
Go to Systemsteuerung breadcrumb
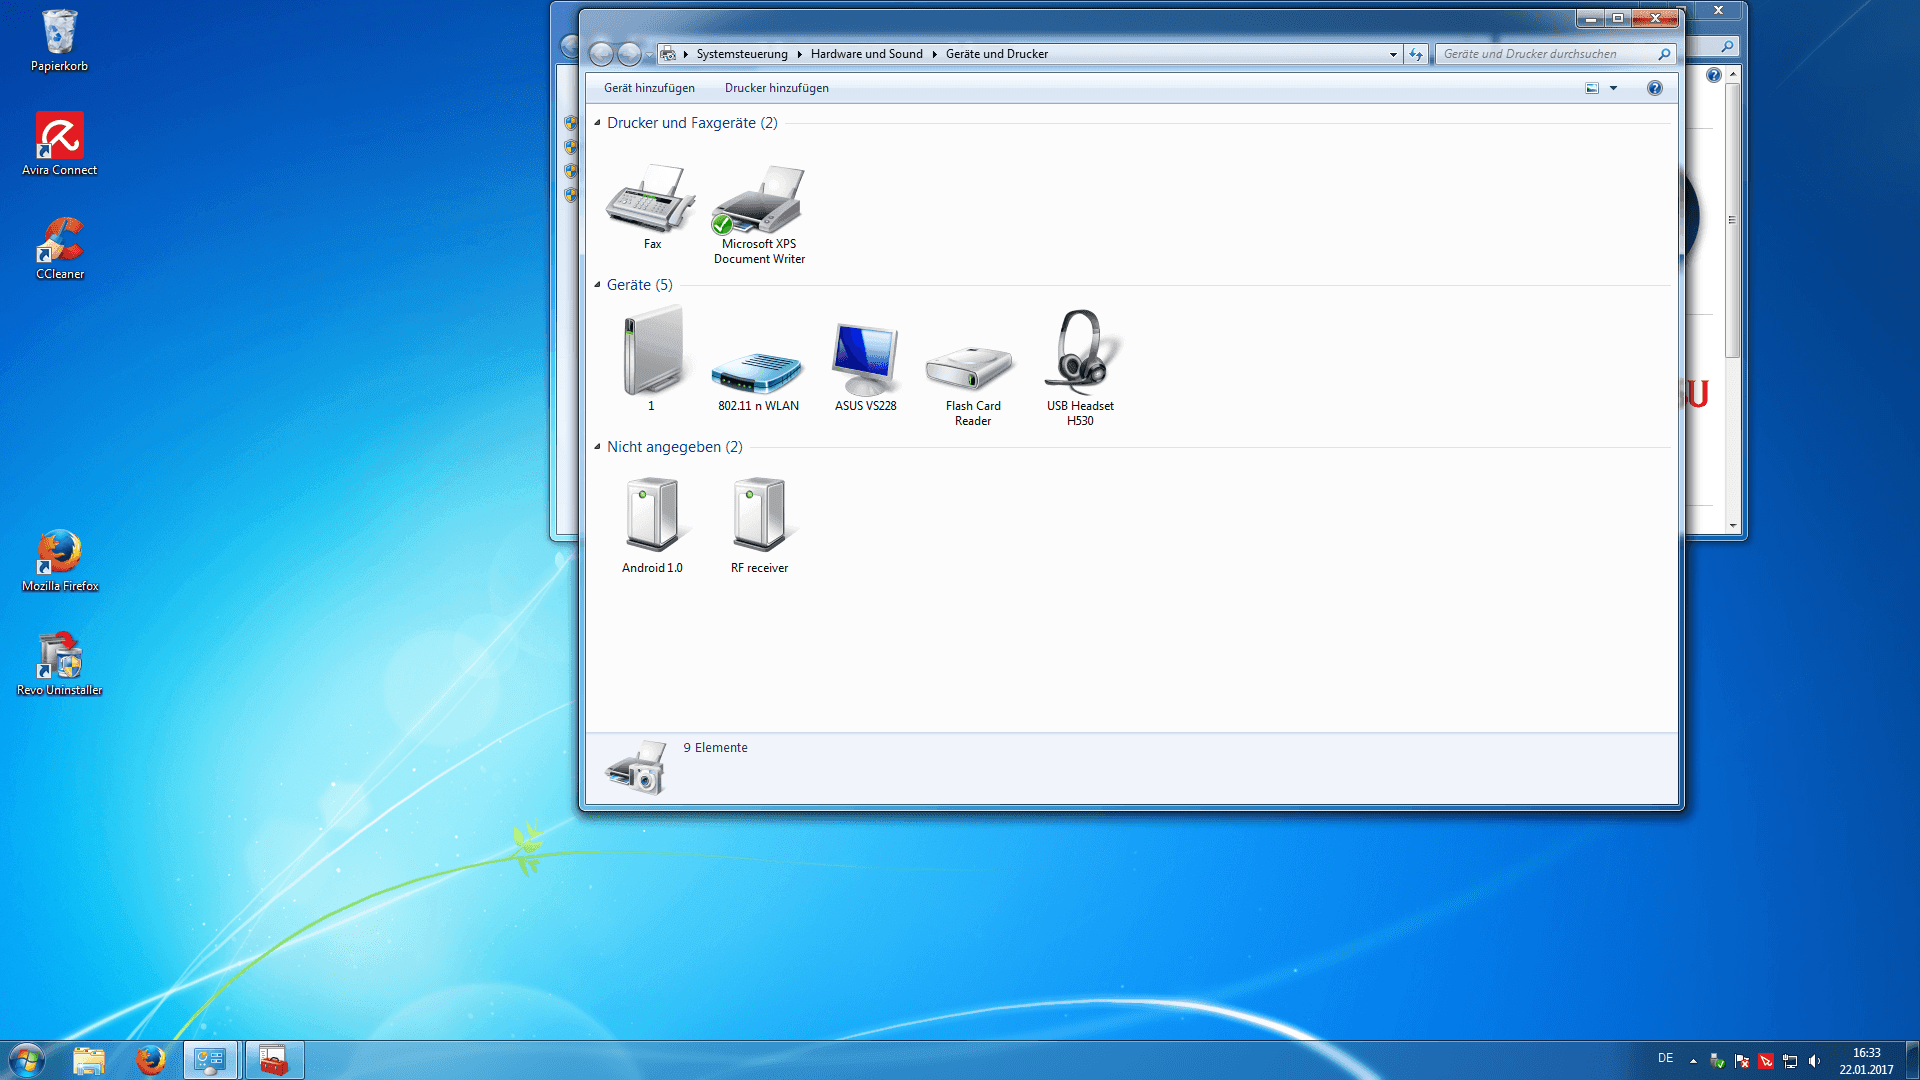[x=742, y=54]
